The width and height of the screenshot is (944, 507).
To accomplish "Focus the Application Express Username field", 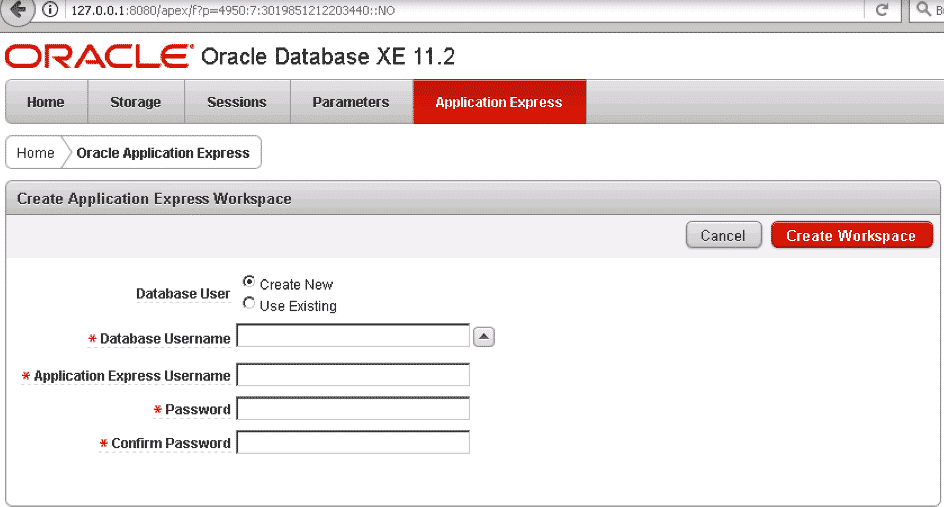I will pyautogui.click(x=353, y=375).
